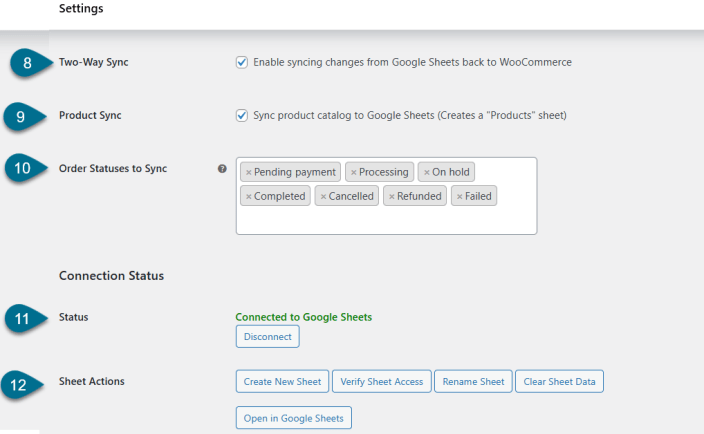Click the number 8 callout marker
Viewport: 704px width, 434px height.
pos(26,63)
